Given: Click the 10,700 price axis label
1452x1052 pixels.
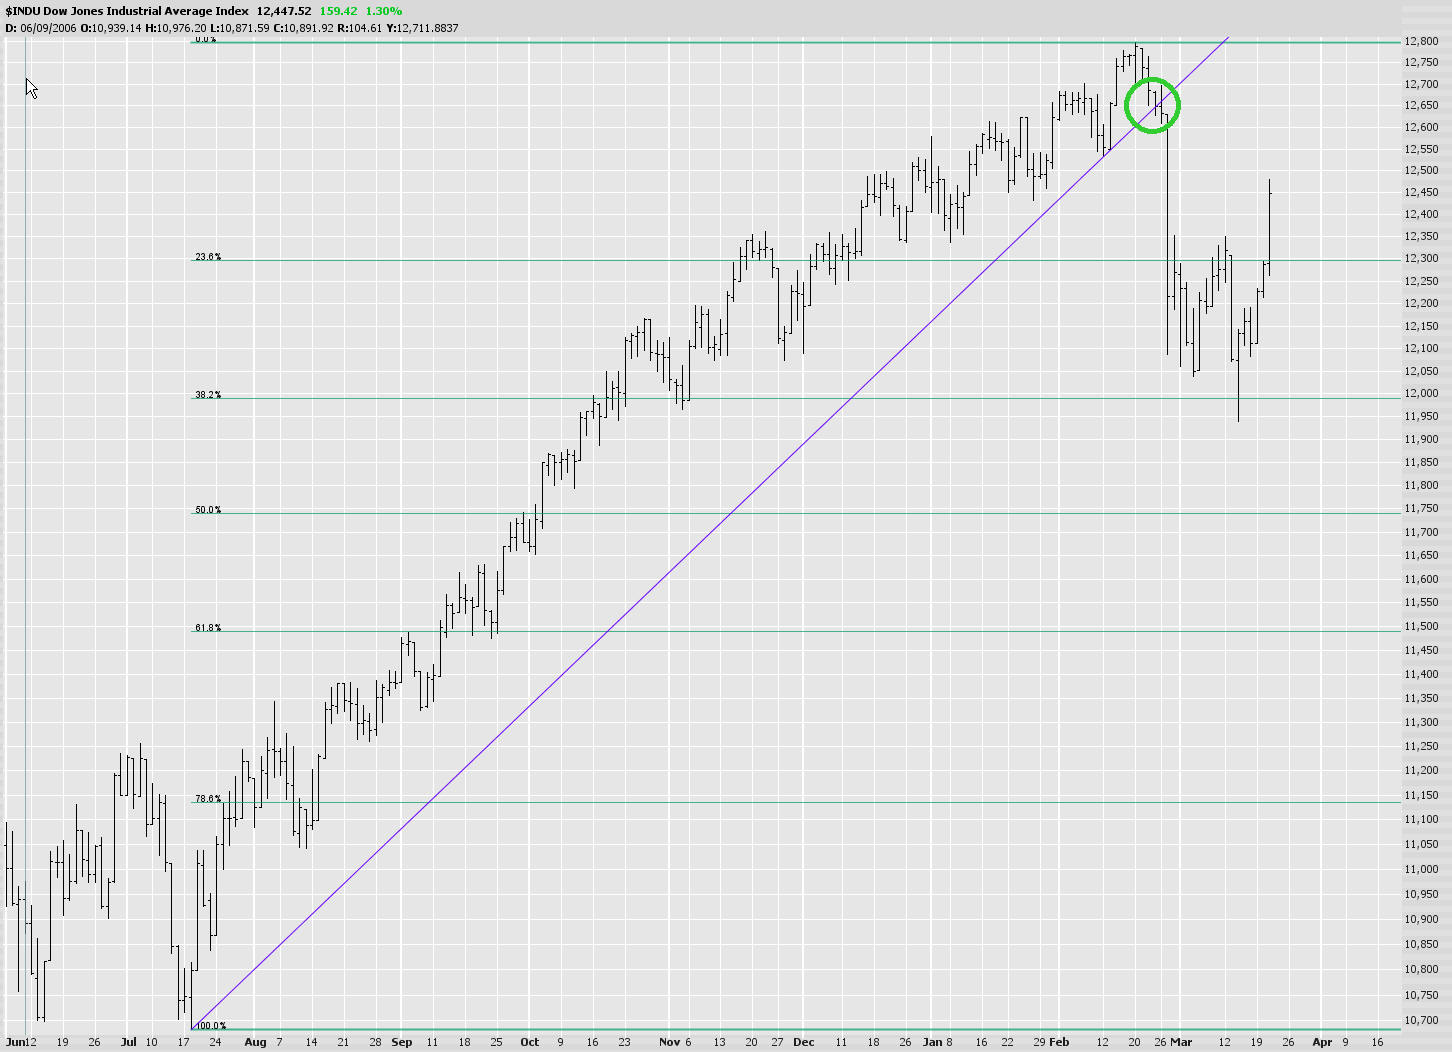Looking at the screenshot, I should pos(1421,1020).
